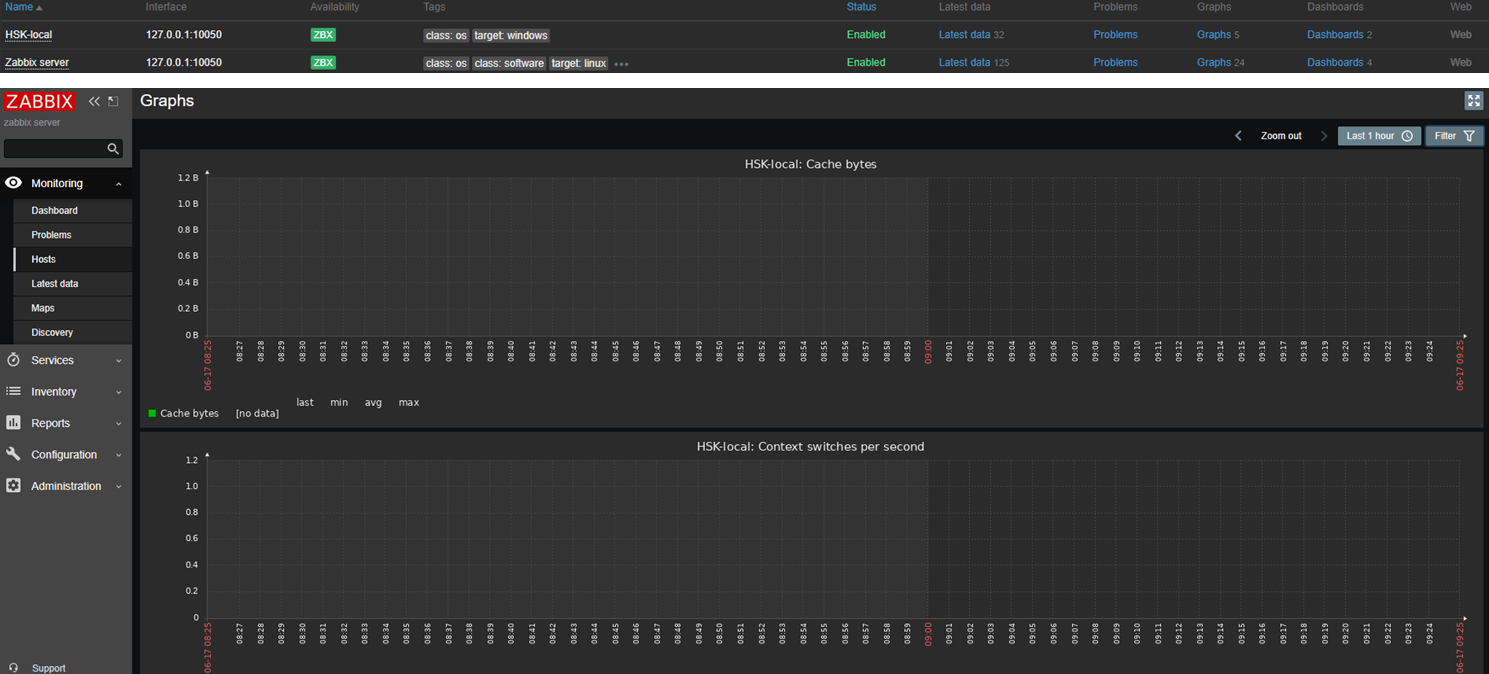Click ZBX availability badge for HSK-local
Image resolution: width=1489 pixels, height=674 pixels.
(x=323, y=35)
